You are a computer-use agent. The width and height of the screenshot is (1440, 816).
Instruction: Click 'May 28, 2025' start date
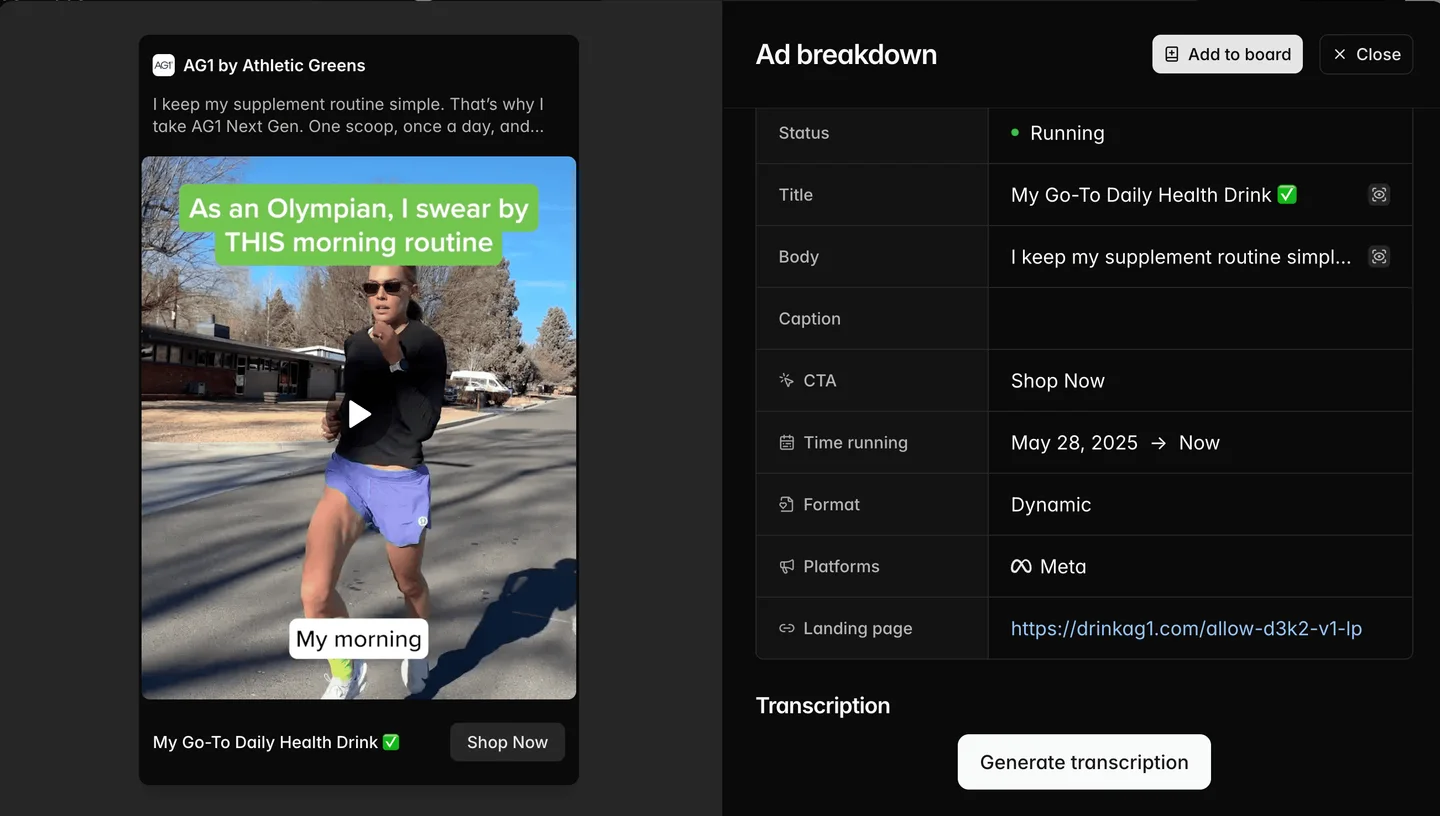pyautogui.click(x=1074, y=443)
